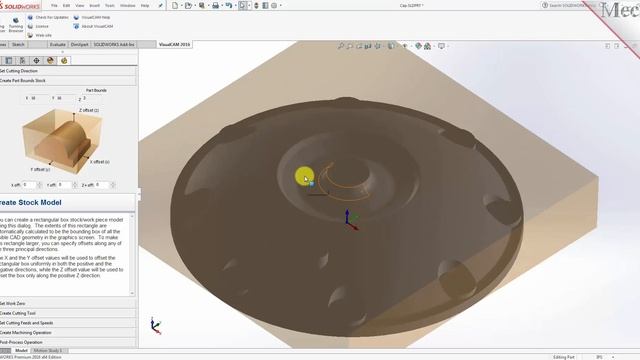Switch to the Motion Study 1 tab
This screenshot has height=360, width=640.
48,351
